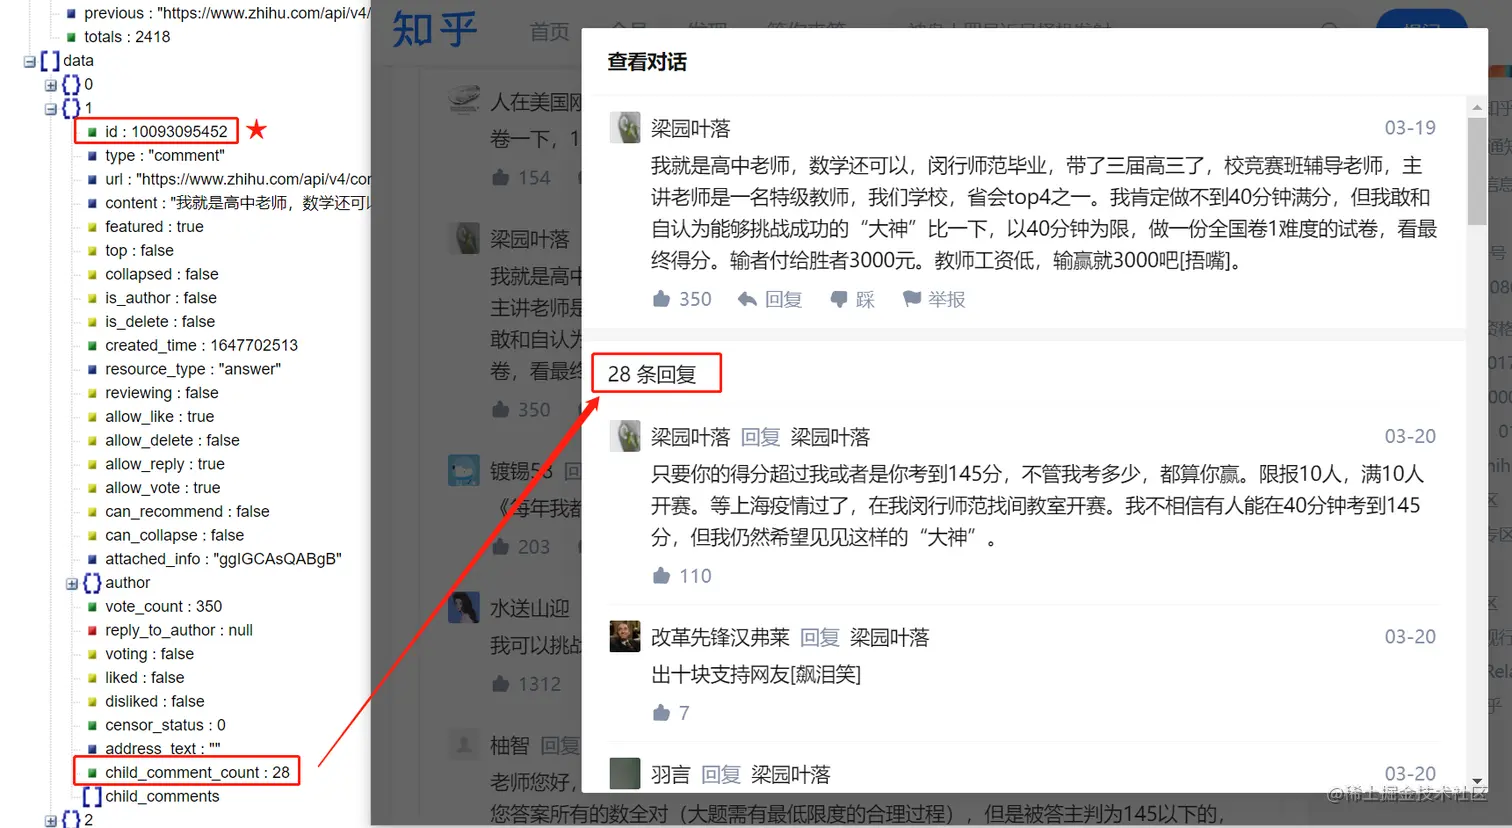This screenshot has width=1512, height=828.
Task: Click the reply arrow icon on top comment
Action: (747, 300)
